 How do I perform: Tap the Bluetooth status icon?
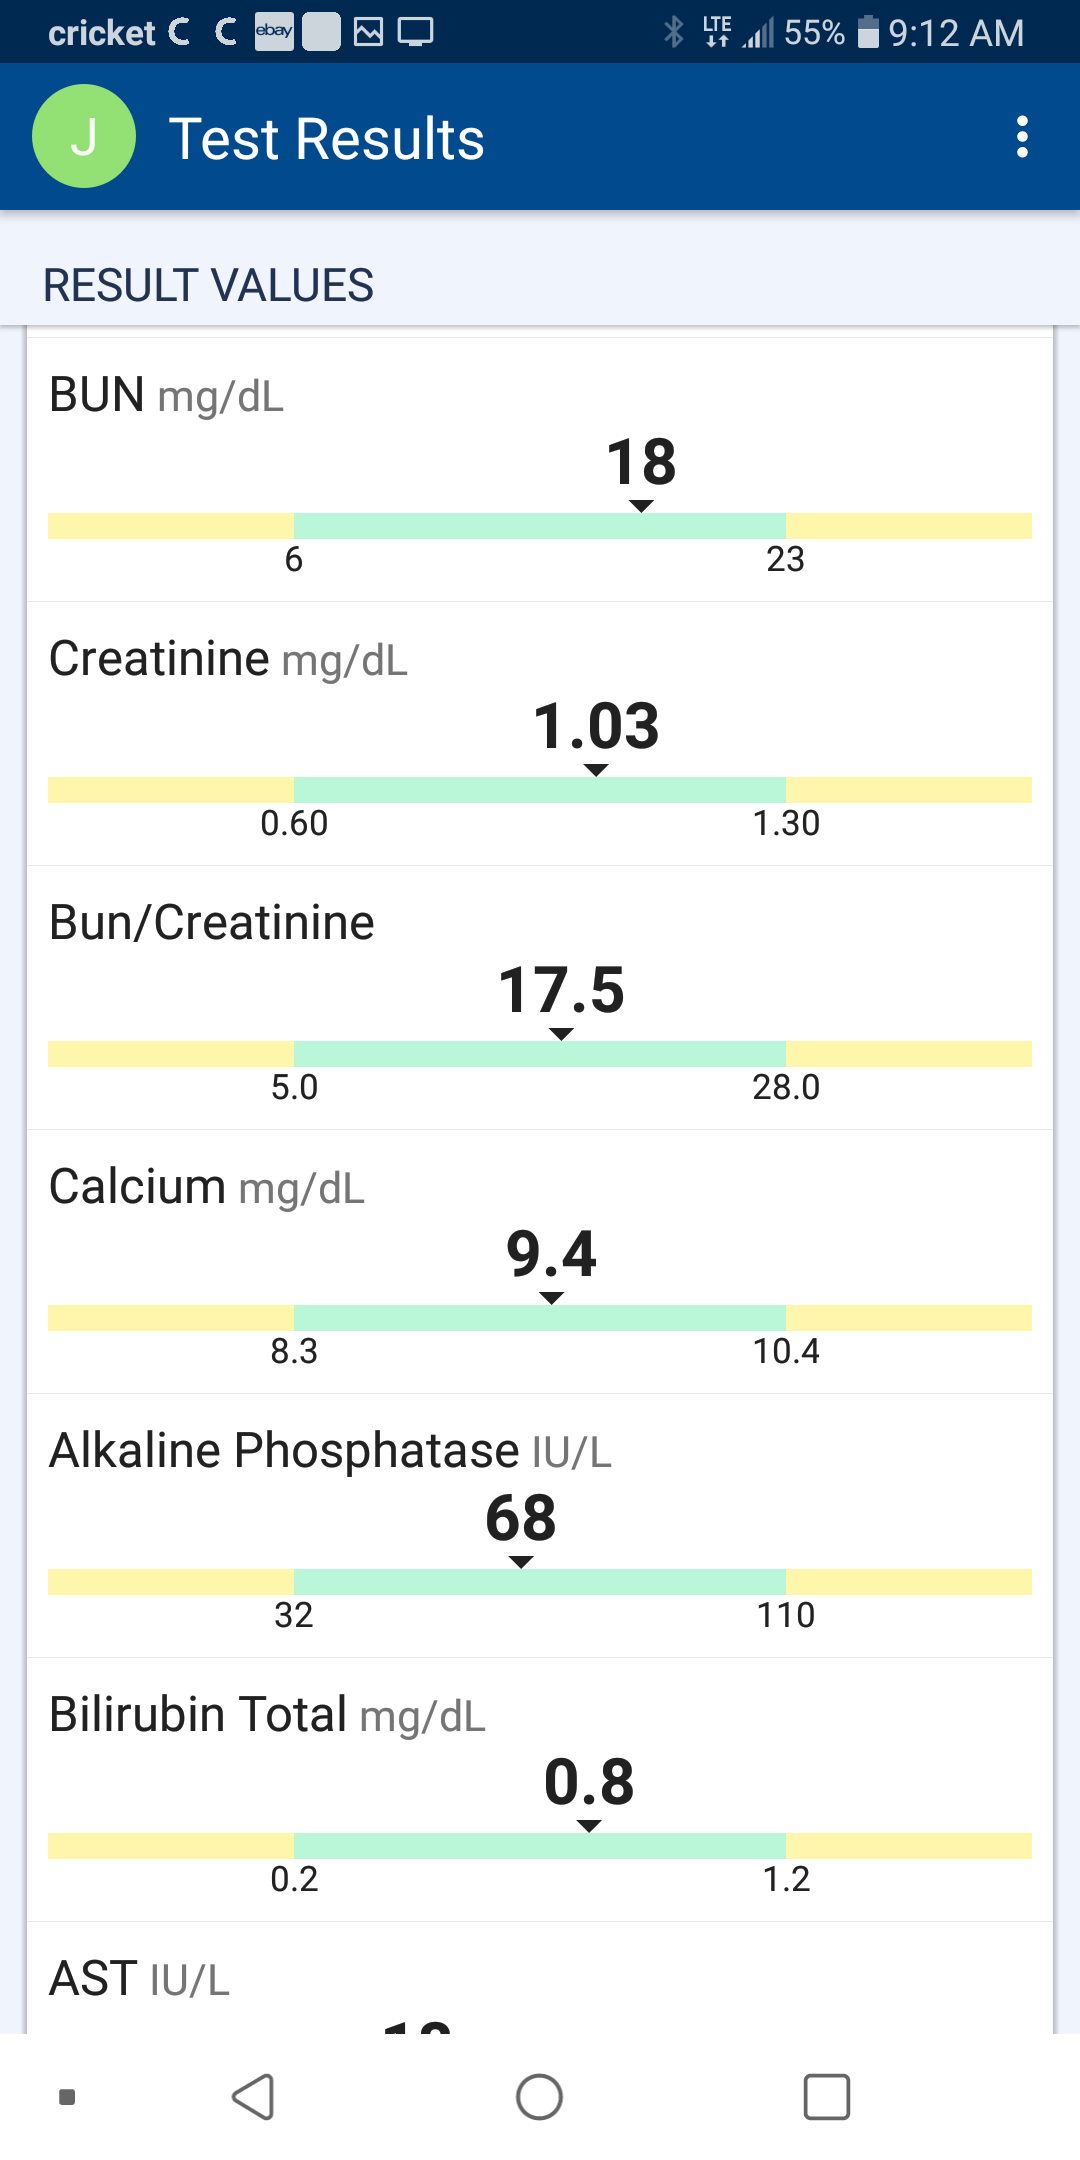(674, 32)
